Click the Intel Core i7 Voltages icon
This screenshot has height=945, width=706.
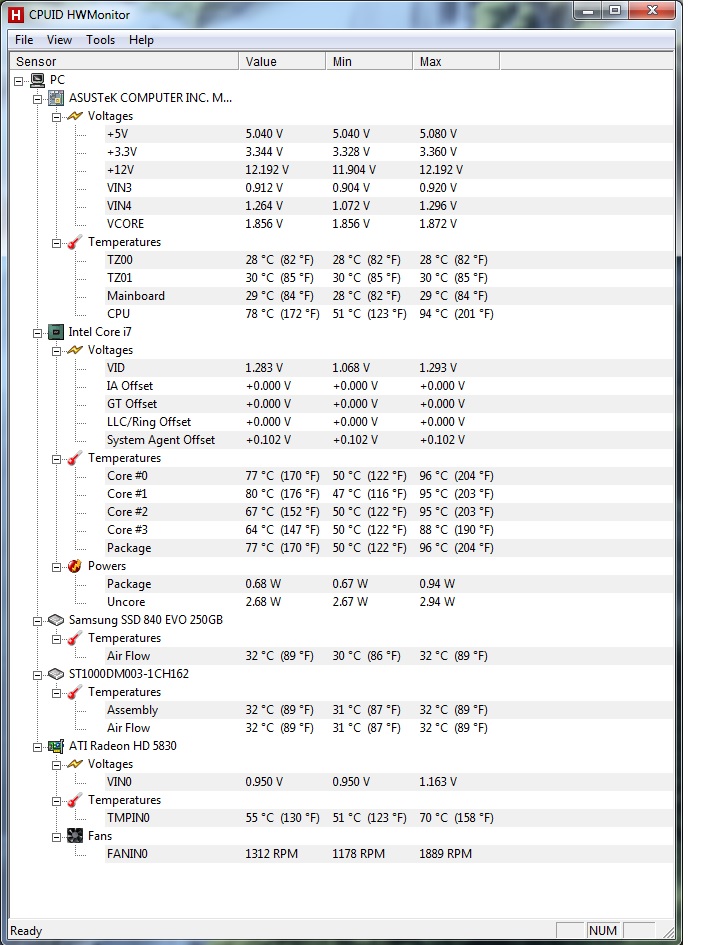coord(75,350)
